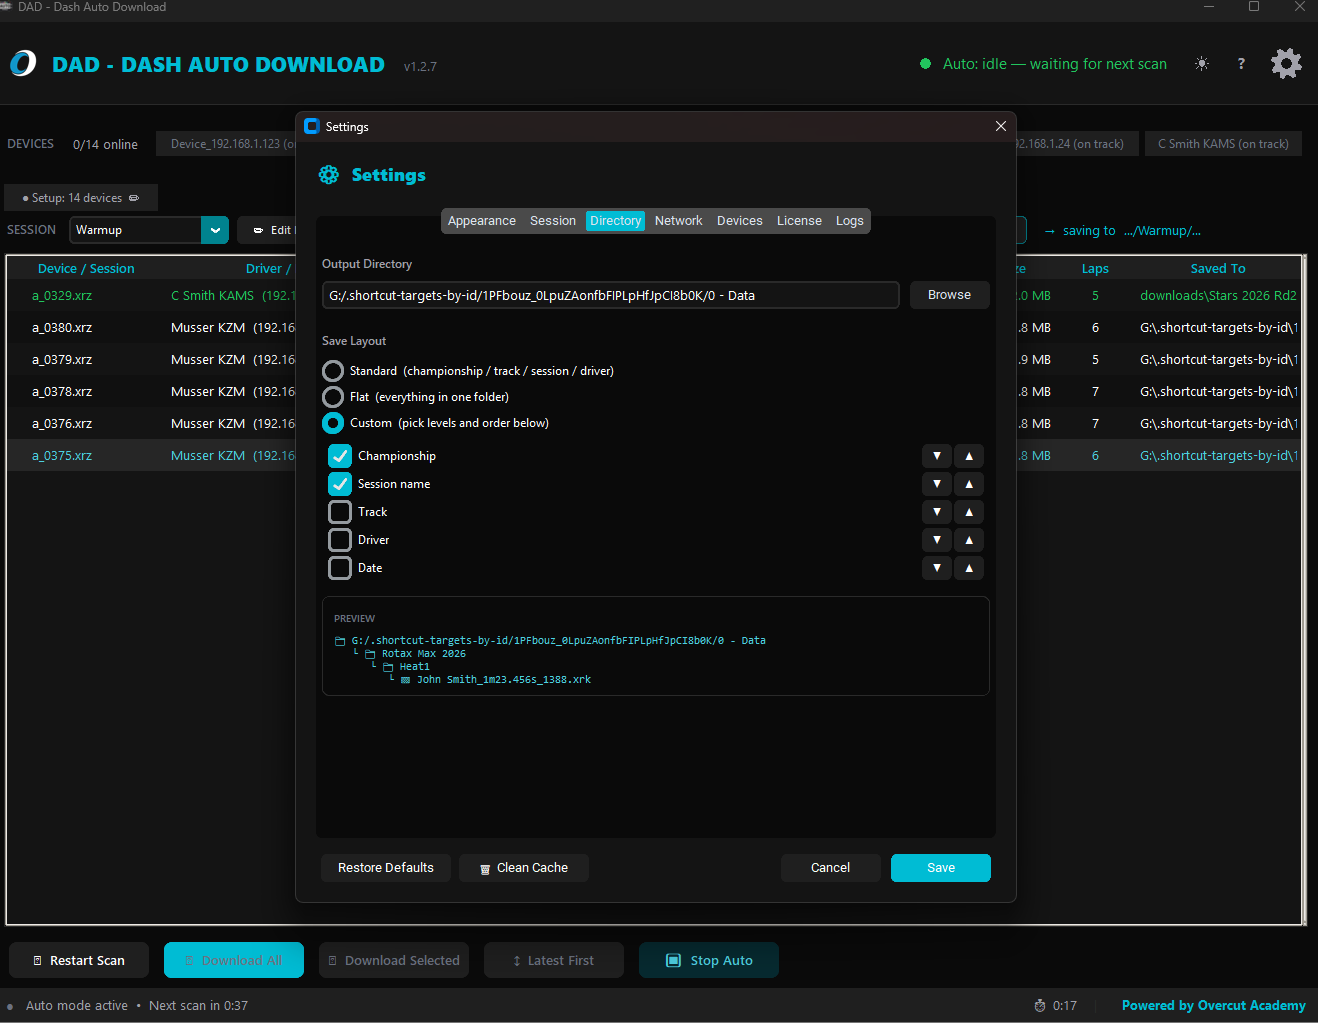Click Powered by Overcut Academy link
This screenshot has height=1023, width=1318.
[1213, 1006]
